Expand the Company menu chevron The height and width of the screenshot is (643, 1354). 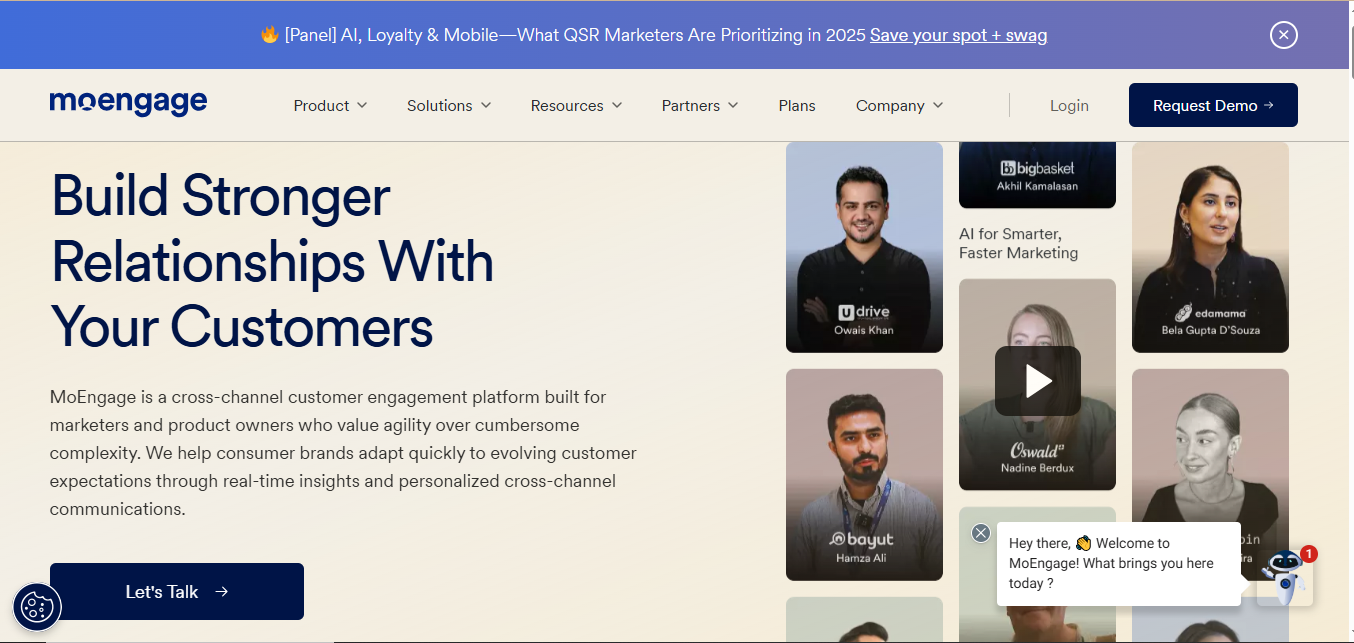(938, 105)
